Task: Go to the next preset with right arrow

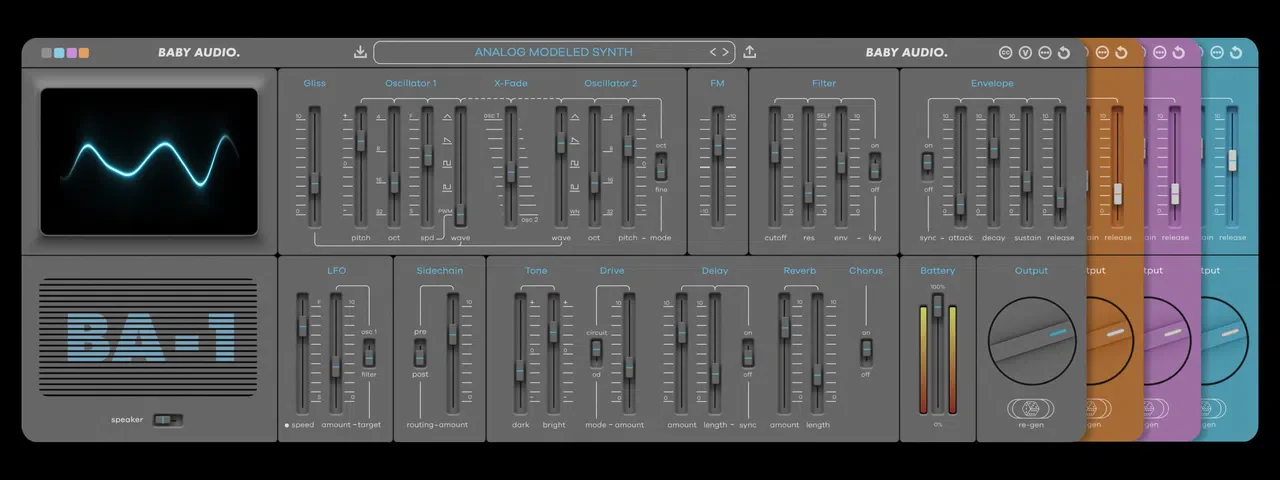Action: (x=727, y=52)
